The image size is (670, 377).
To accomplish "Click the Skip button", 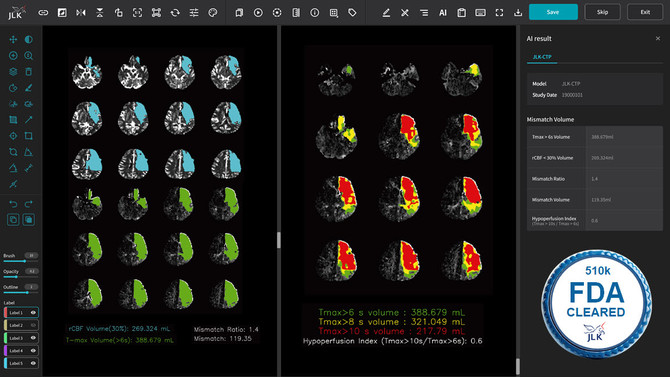I will point(602,12).
